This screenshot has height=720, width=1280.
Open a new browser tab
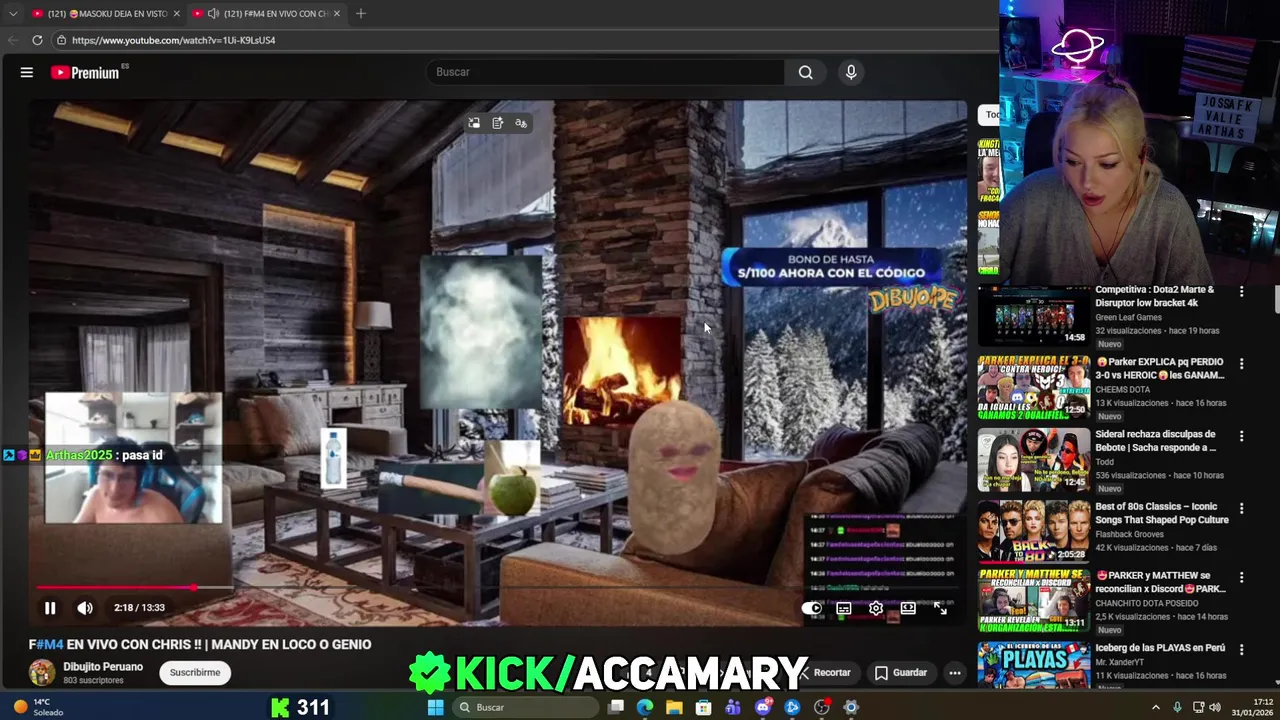[361, 13]
